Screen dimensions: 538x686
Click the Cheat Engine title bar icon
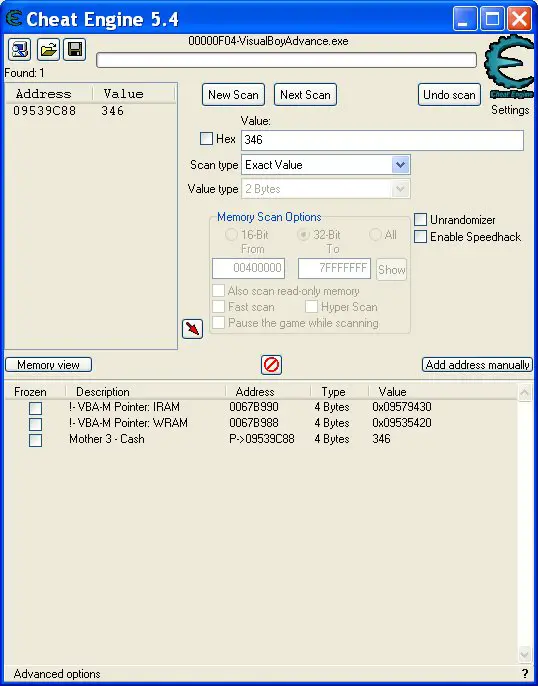[14, 19]
